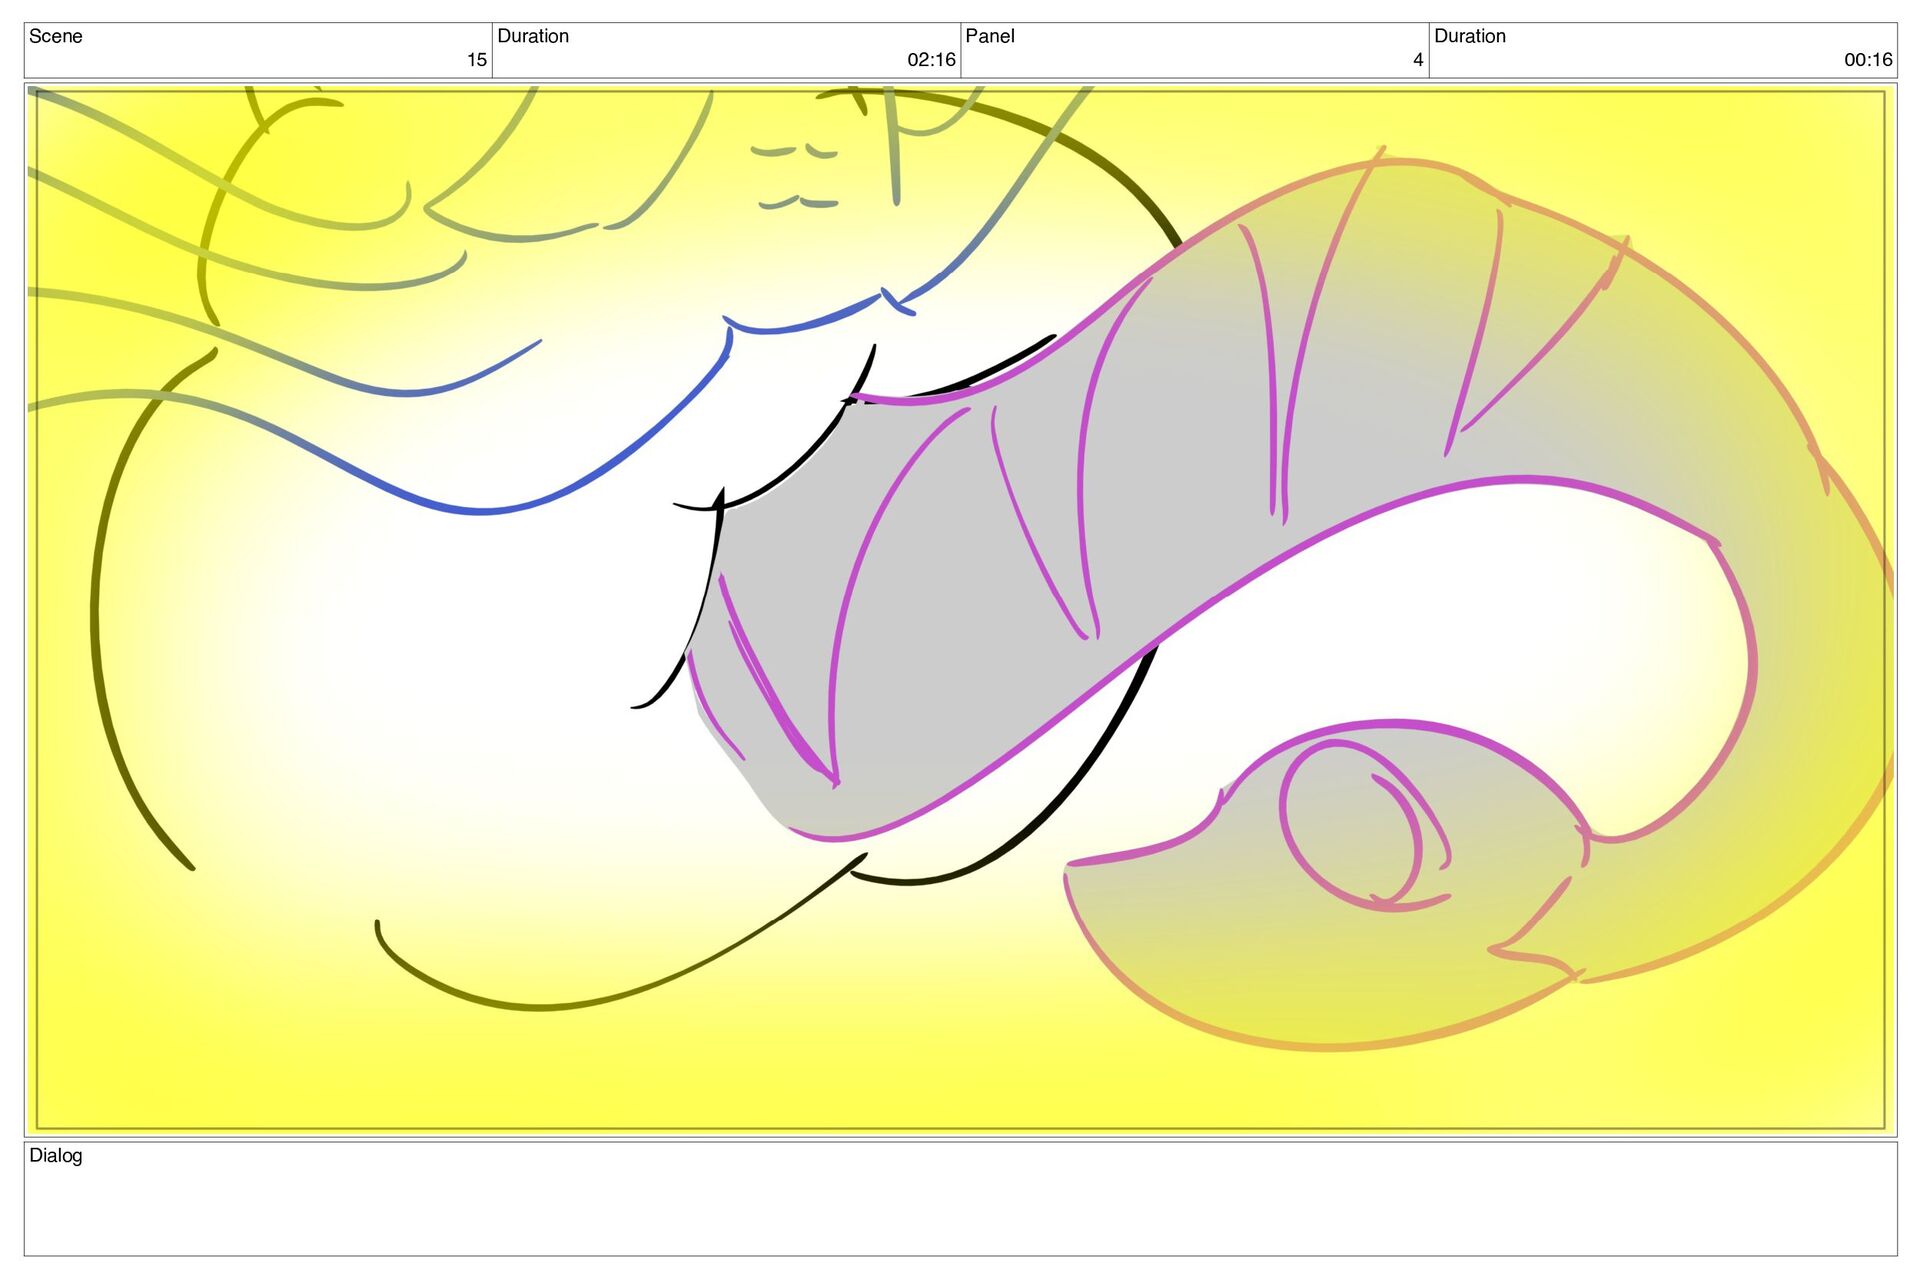Screen dimensions: 1920x1280
Task: Click the Panel label in header
Action: point(990,36)
